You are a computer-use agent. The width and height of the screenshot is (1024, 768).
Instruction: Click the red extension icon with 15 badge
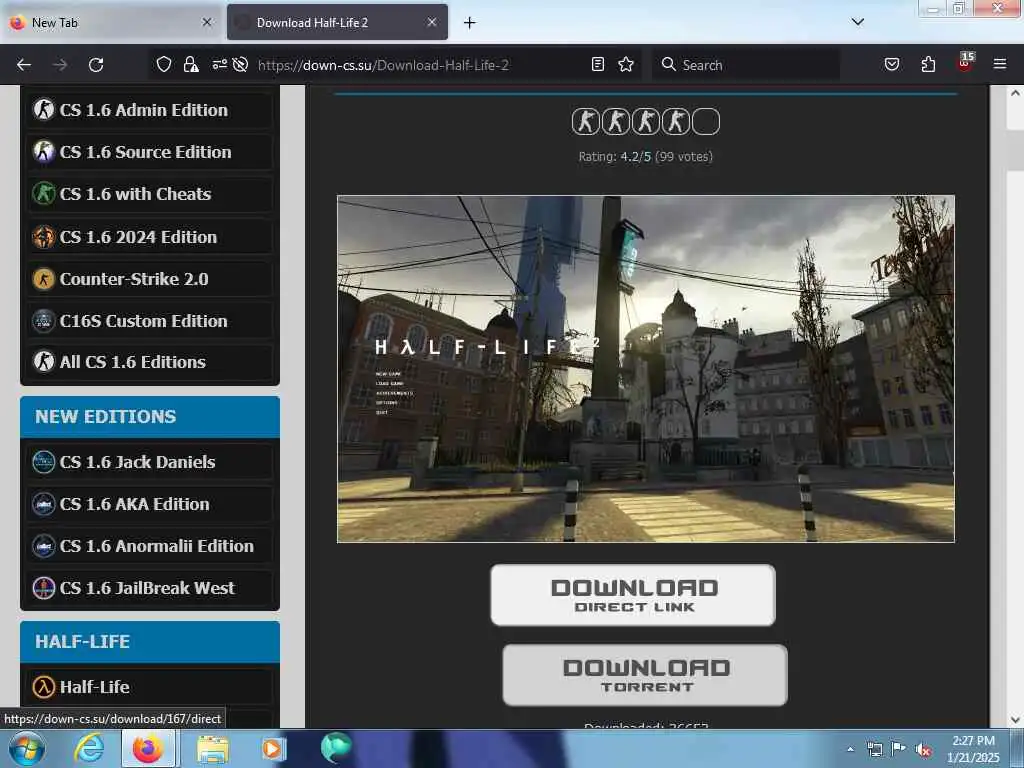coord(965,63)
